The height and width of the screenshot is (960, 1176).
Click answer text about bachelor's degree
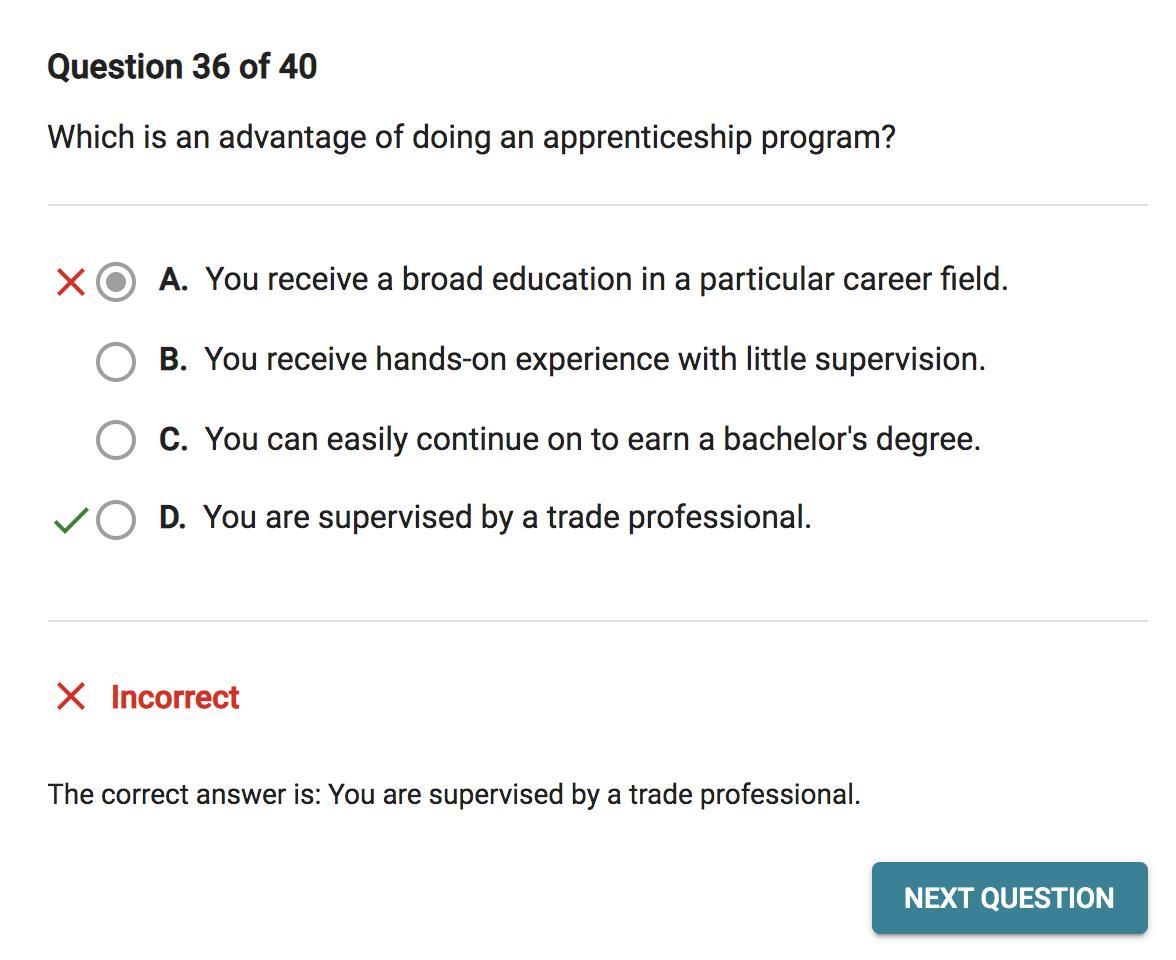click(592, 439)
